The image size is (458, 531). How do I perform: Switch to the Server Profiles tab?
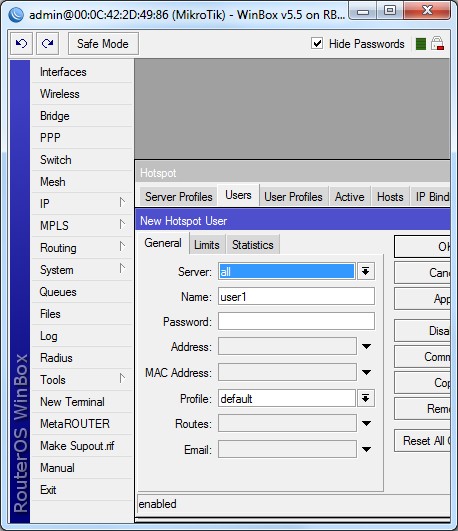[x=179, y=196]
